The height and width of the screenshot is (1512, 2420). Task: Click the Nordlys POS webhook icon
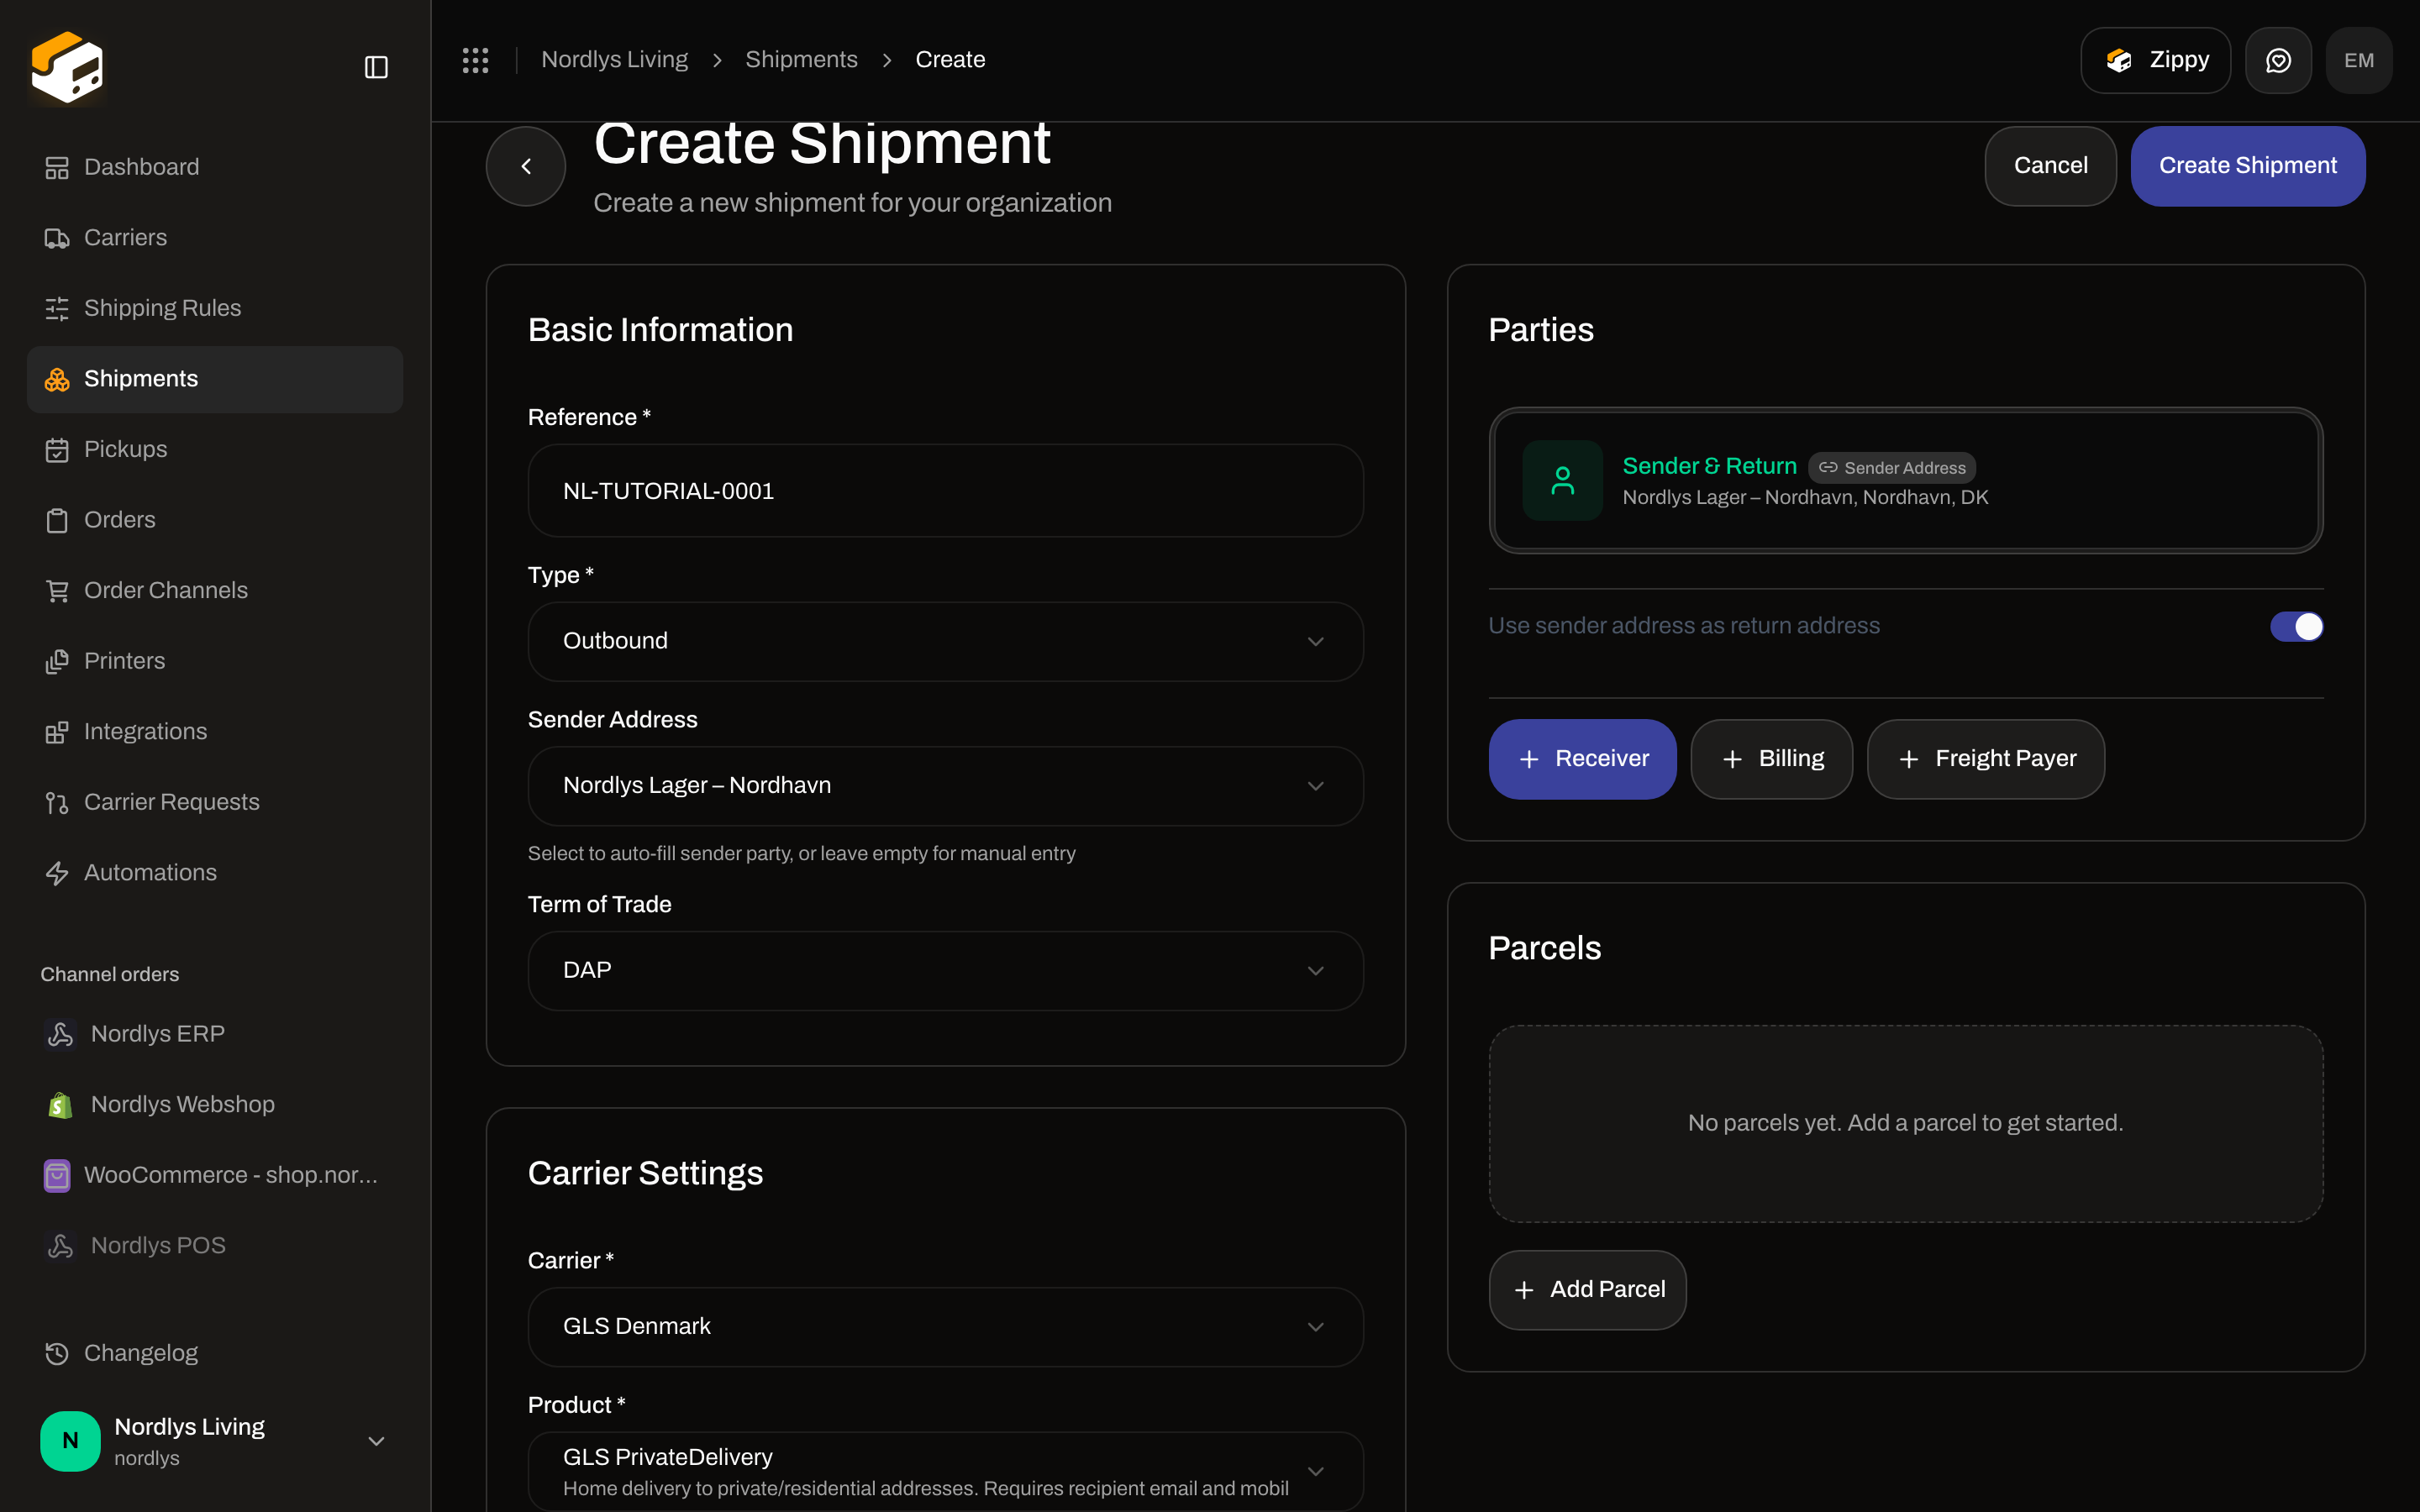(x=60, y=1246)
